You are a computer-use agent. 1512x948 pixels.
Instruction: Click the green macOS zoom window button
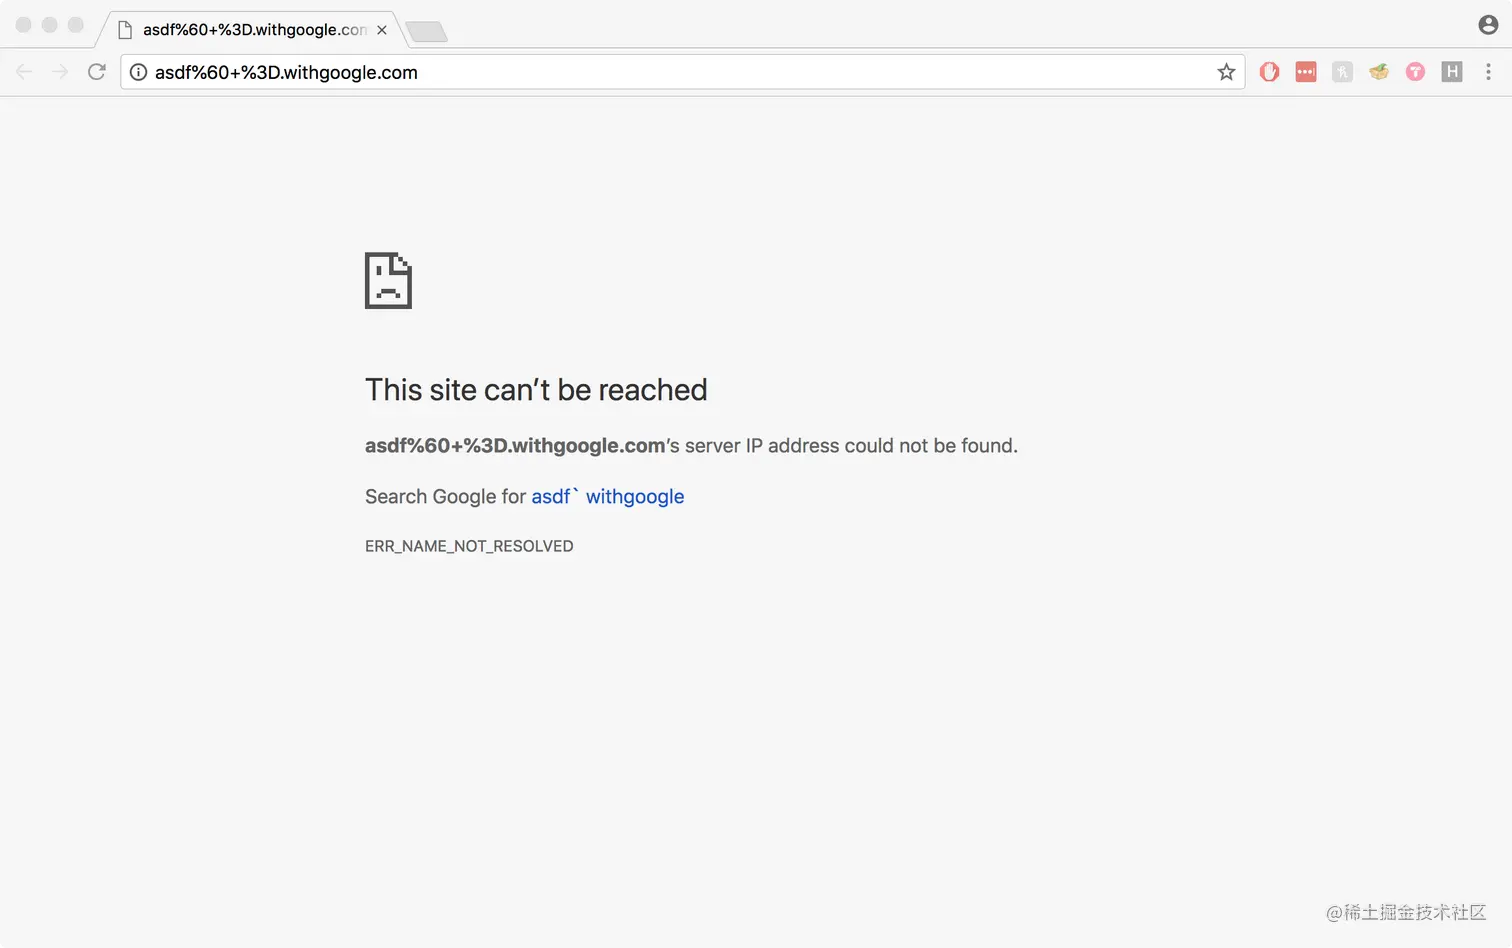coord(75,25)
